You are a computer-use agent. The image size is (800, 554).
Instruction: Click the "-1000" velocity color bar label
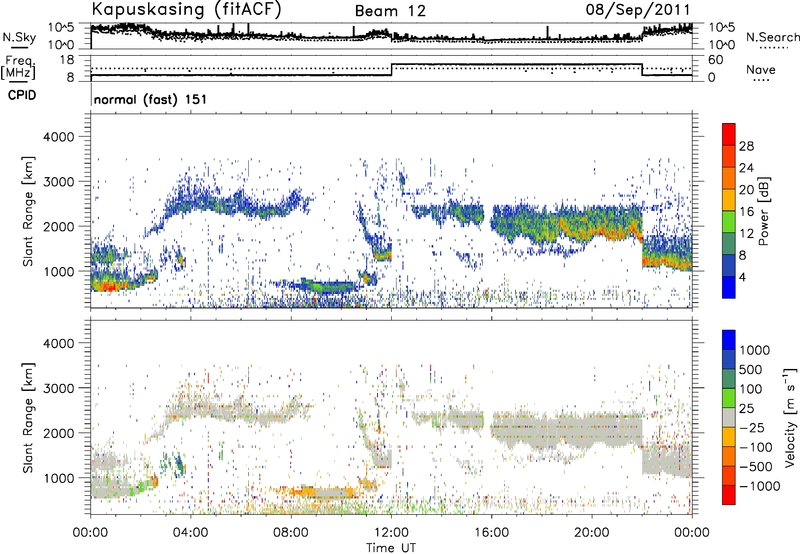tap(759, 486)
